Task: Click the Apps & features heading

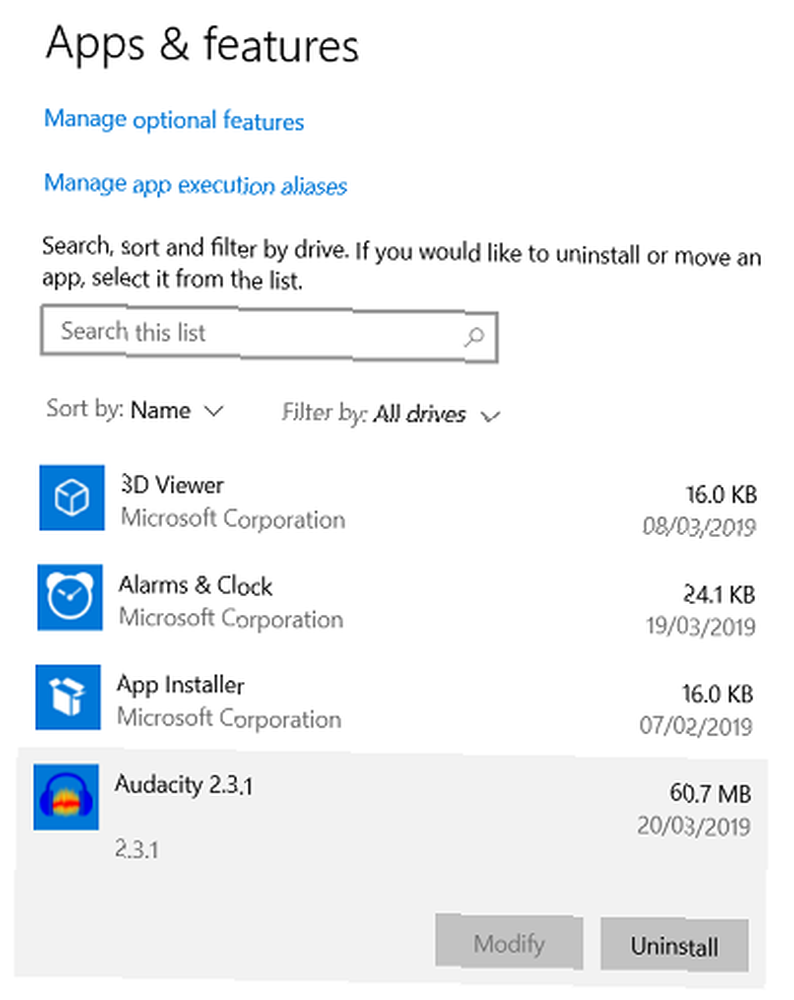Action: coord(203,45)
